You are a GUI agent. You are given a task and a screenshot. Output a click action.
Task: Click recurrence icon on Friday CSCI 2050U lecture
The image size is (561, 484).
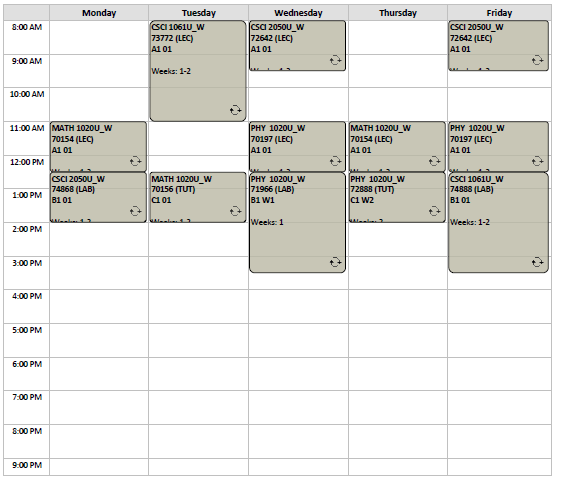pos(537,60)
